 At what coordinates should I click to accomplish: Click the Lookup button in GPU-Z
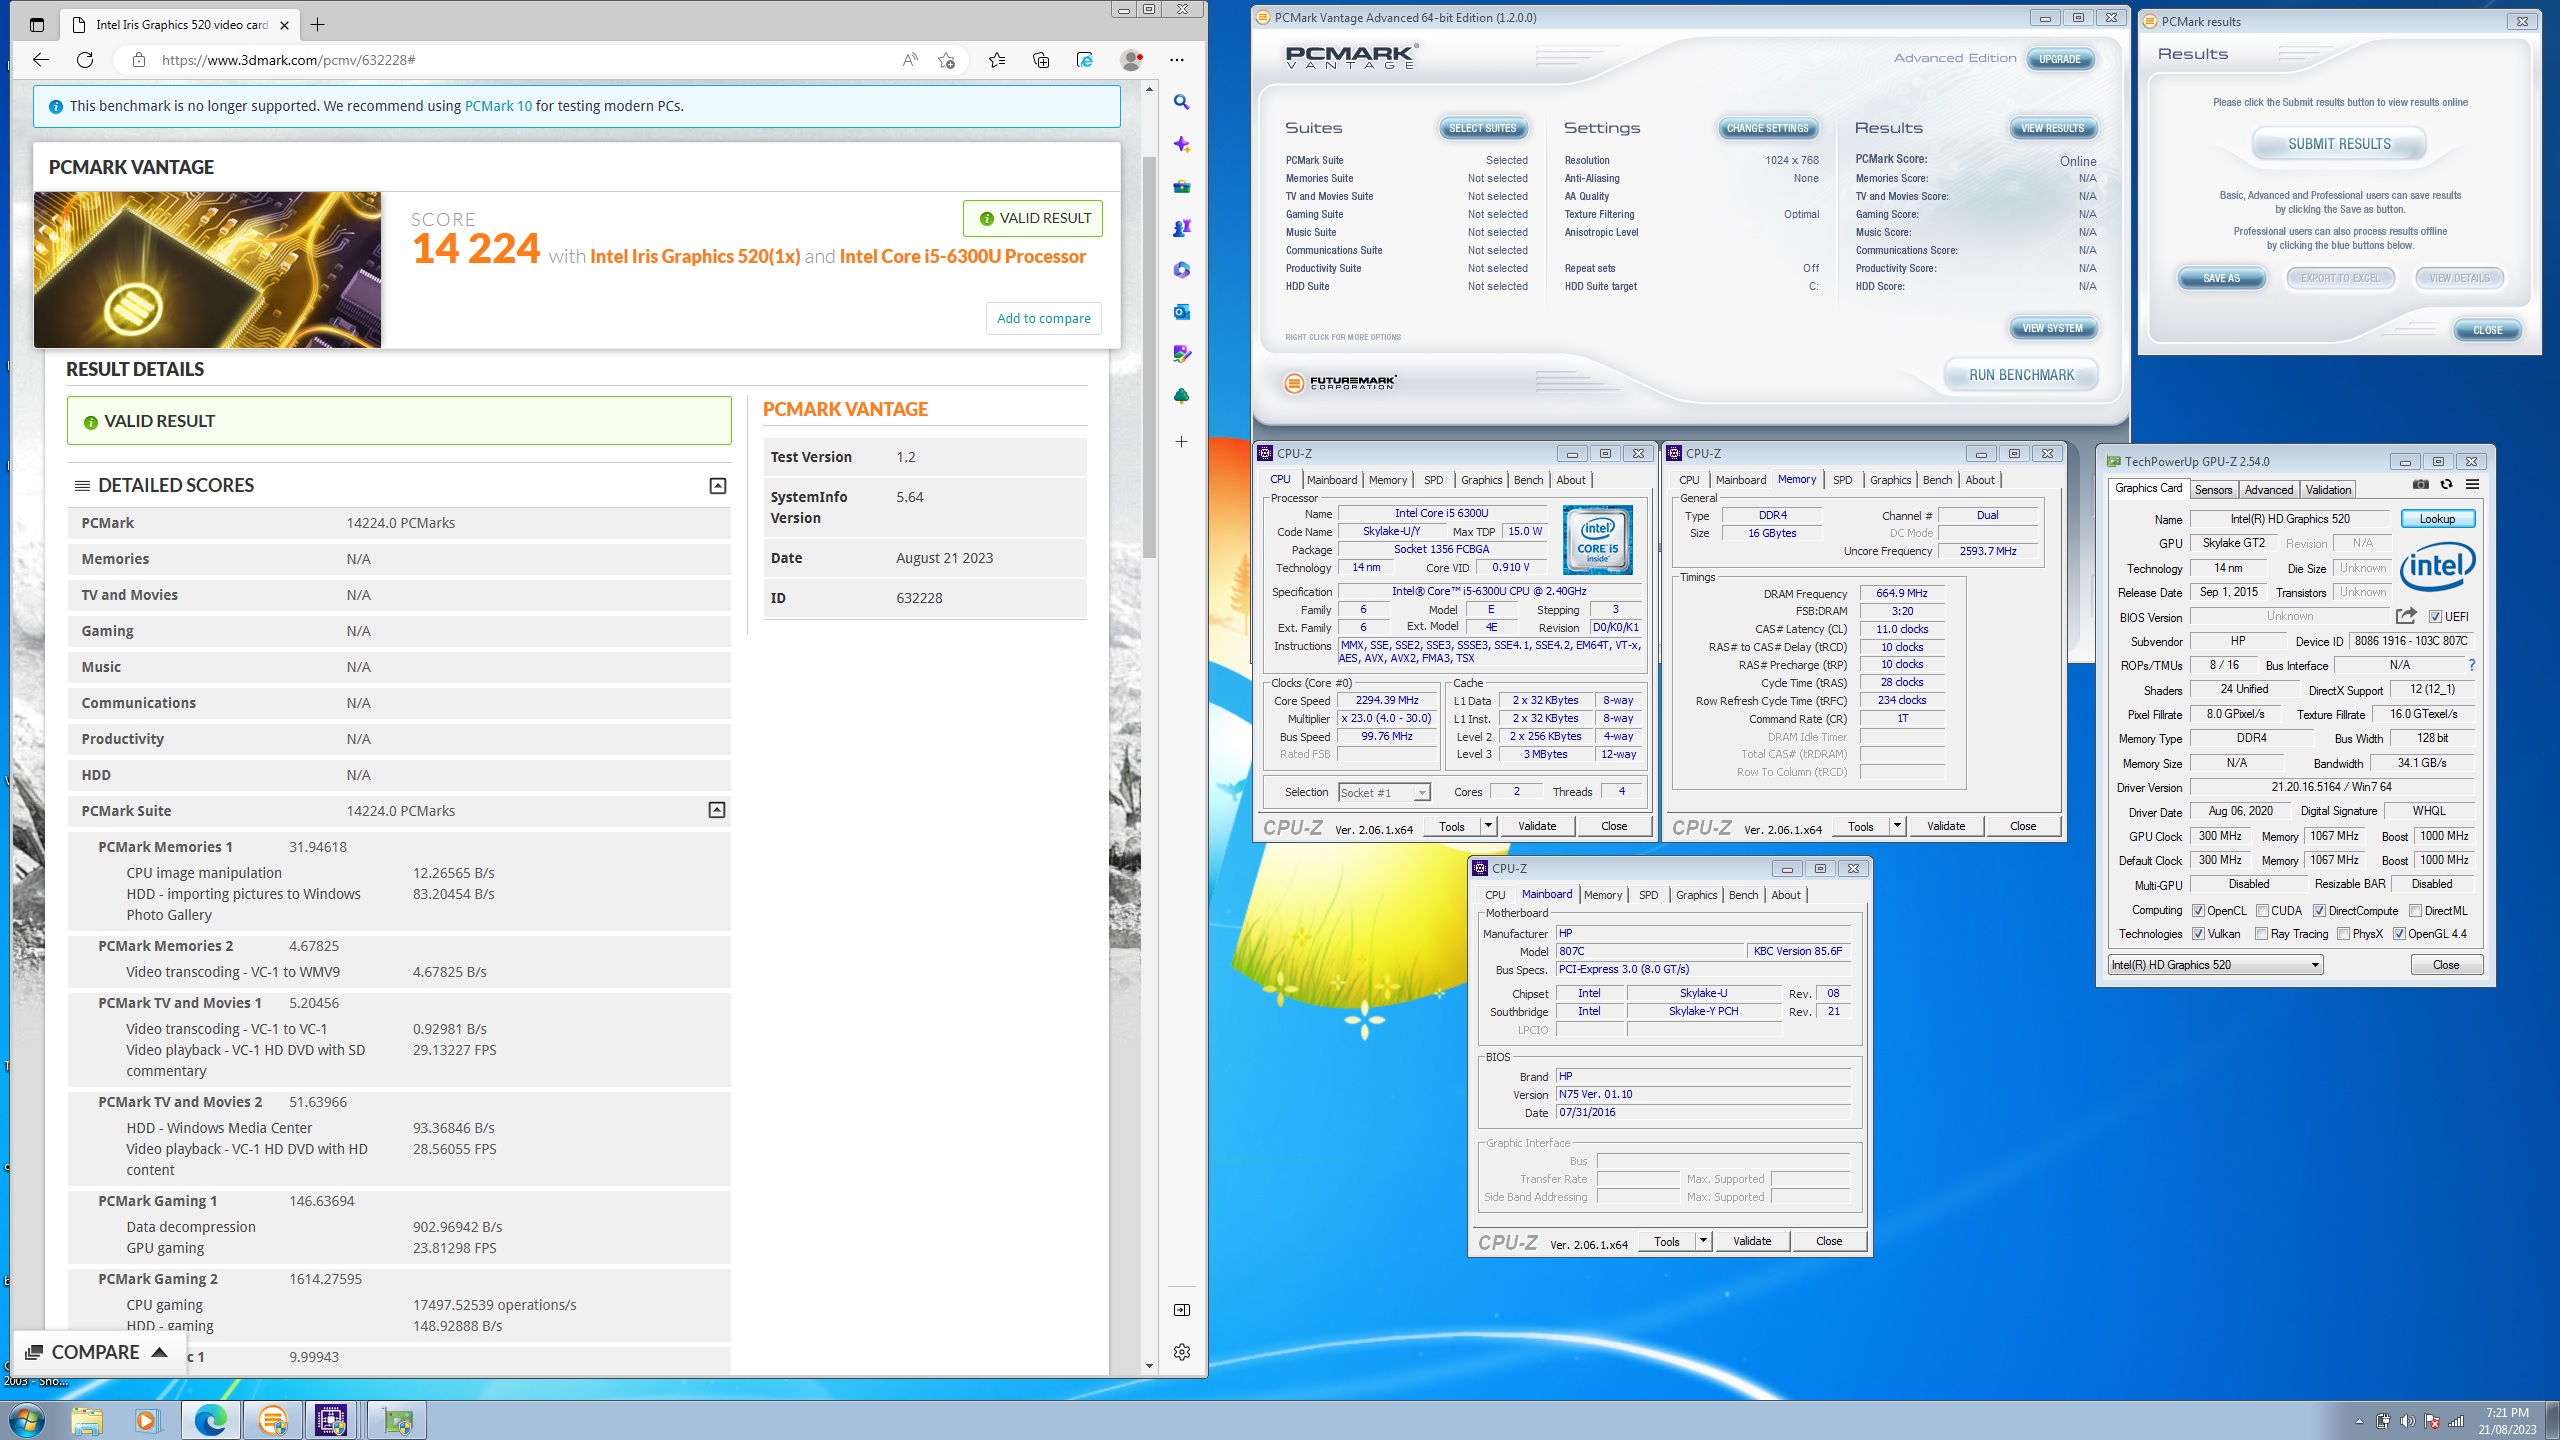pos(2437,519)
